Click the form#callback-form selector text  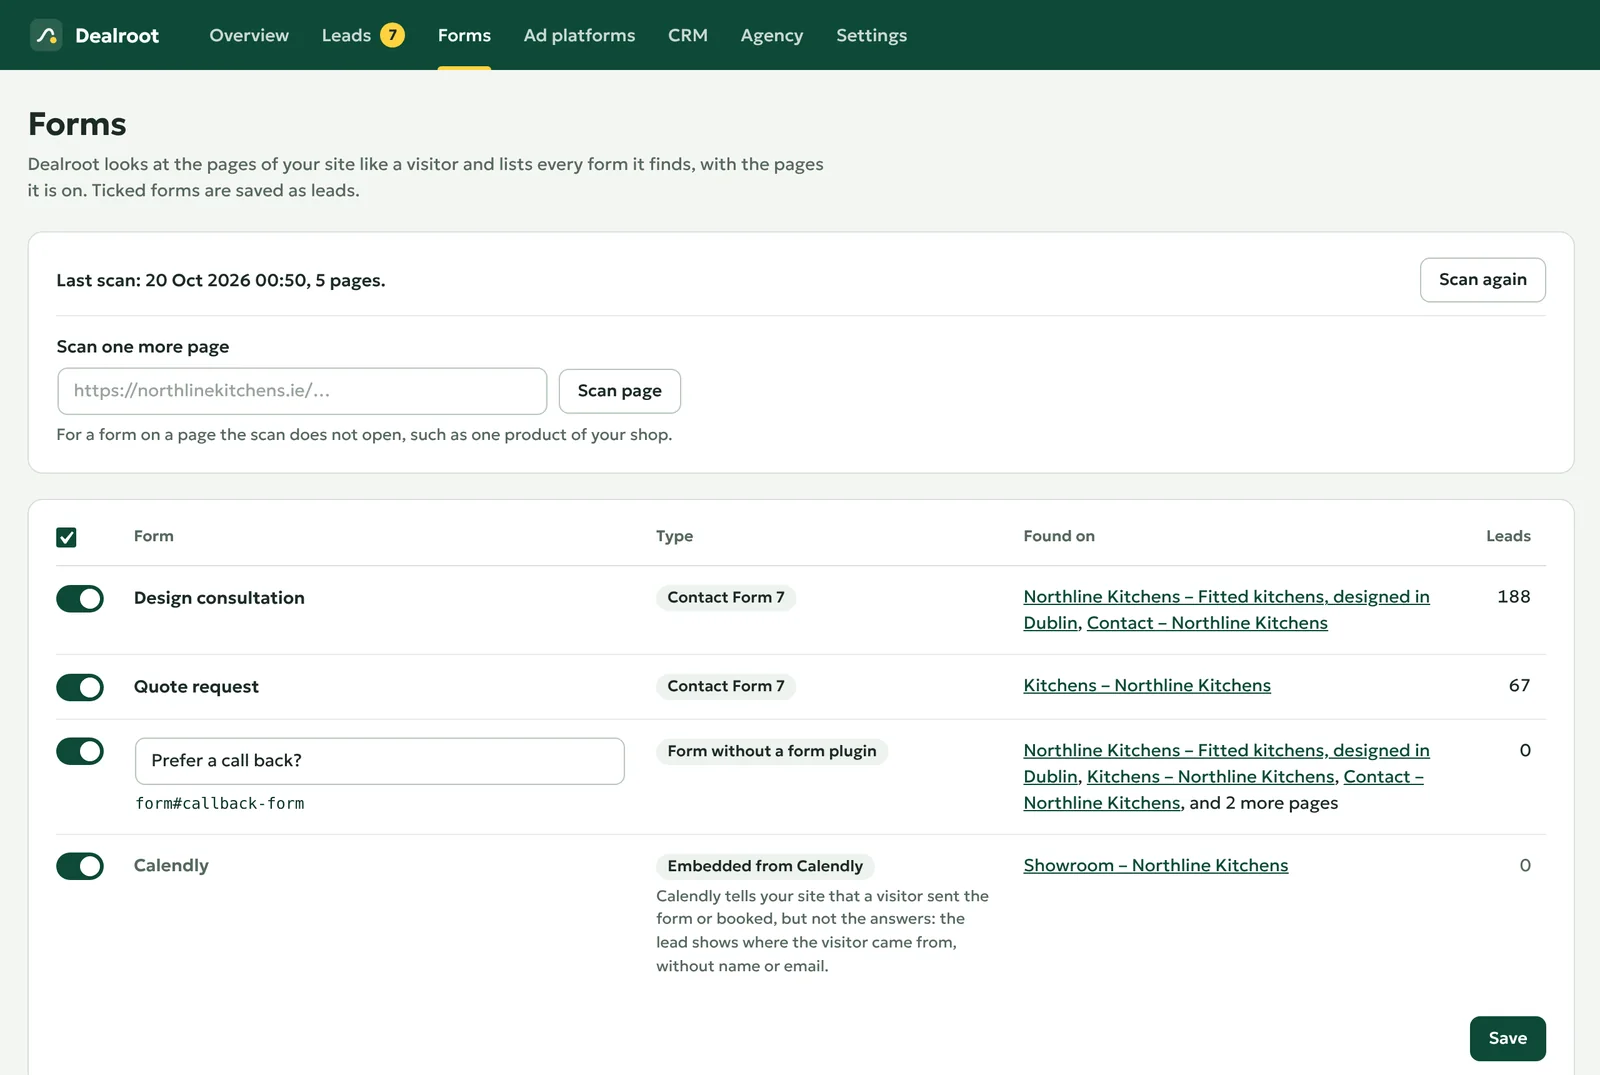[x=220, y=803]
